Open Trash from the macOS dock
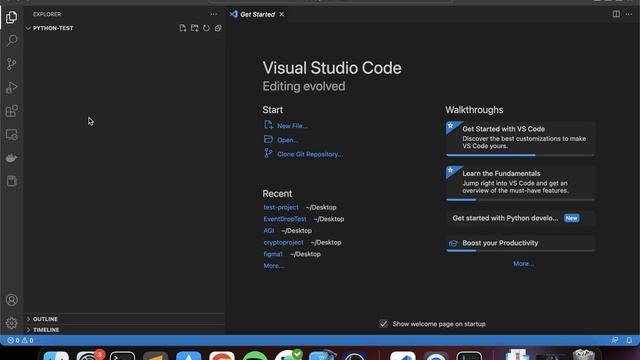Screen dimensions: 640x360 pos(584,355)
